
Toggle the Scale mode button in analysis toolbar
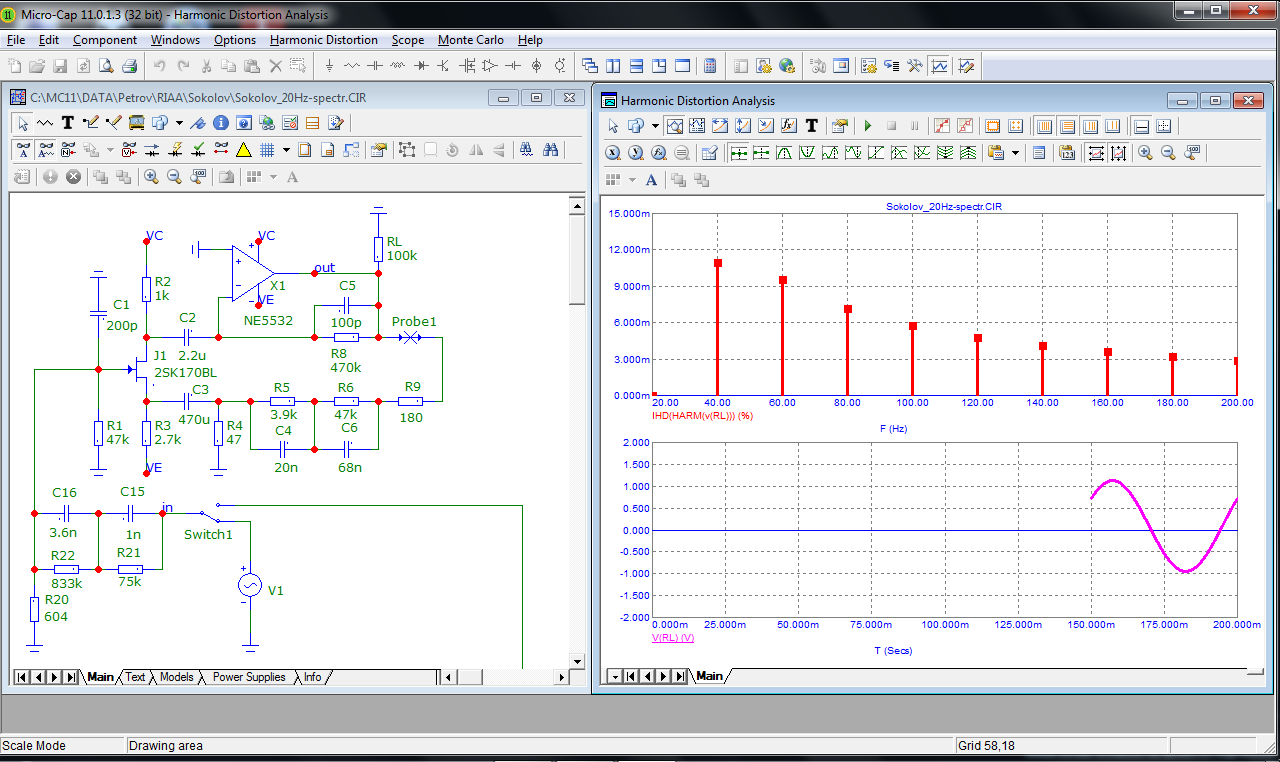676,126
